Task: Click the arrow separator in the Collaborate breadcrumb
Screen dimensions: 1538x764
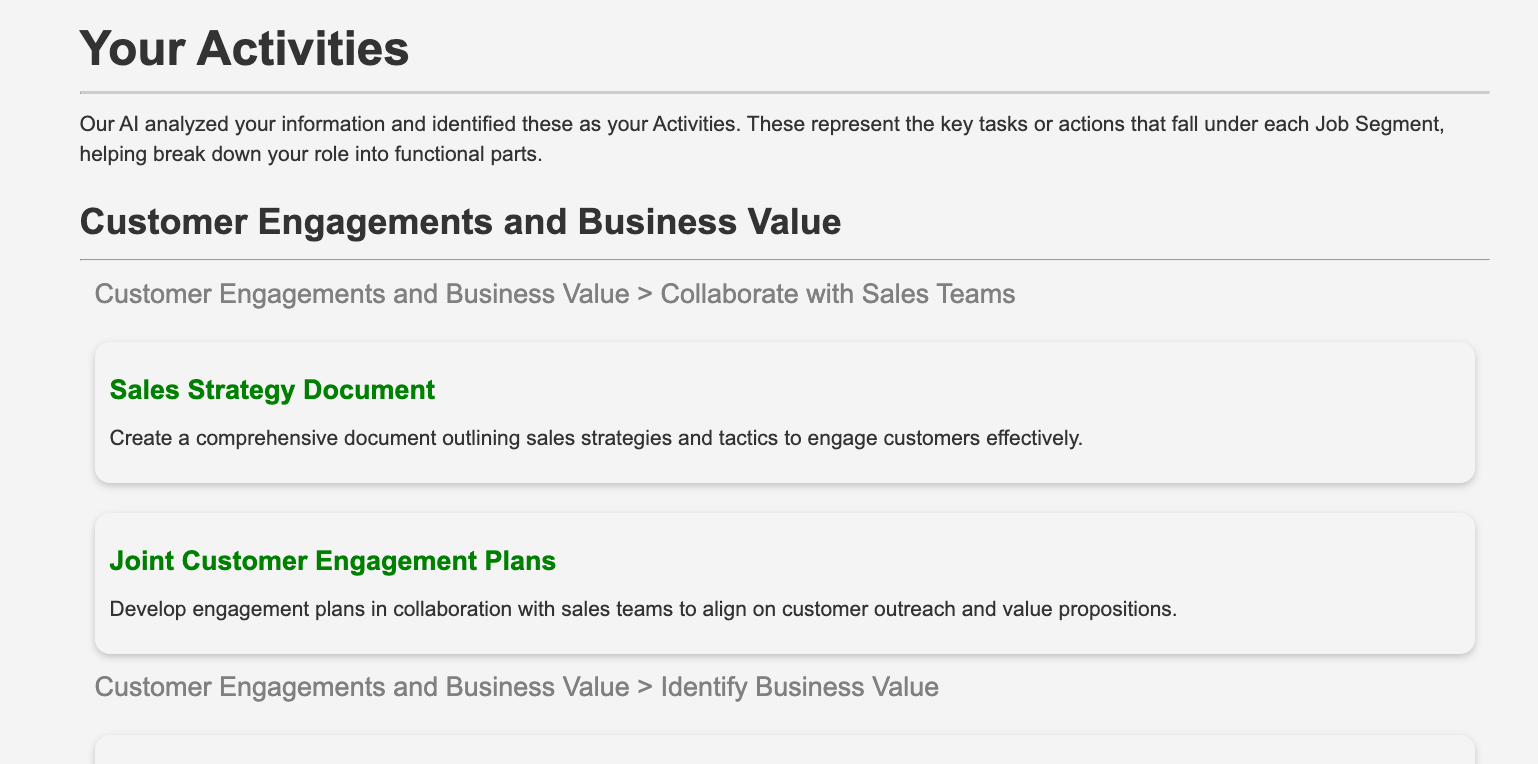Action: pyautogui.click(x=645, y=295)
